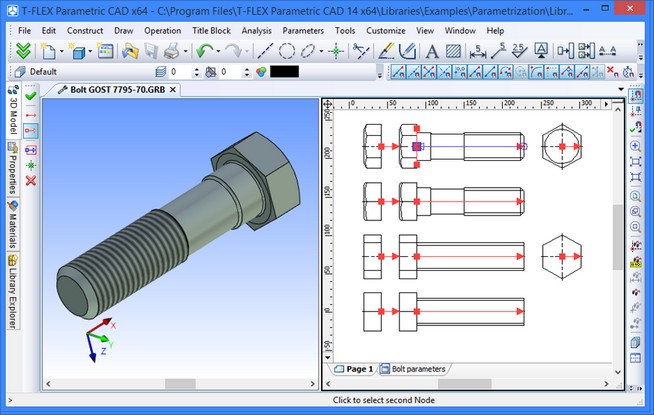Click the Undo arrow icon

click(x=203, y=51)
